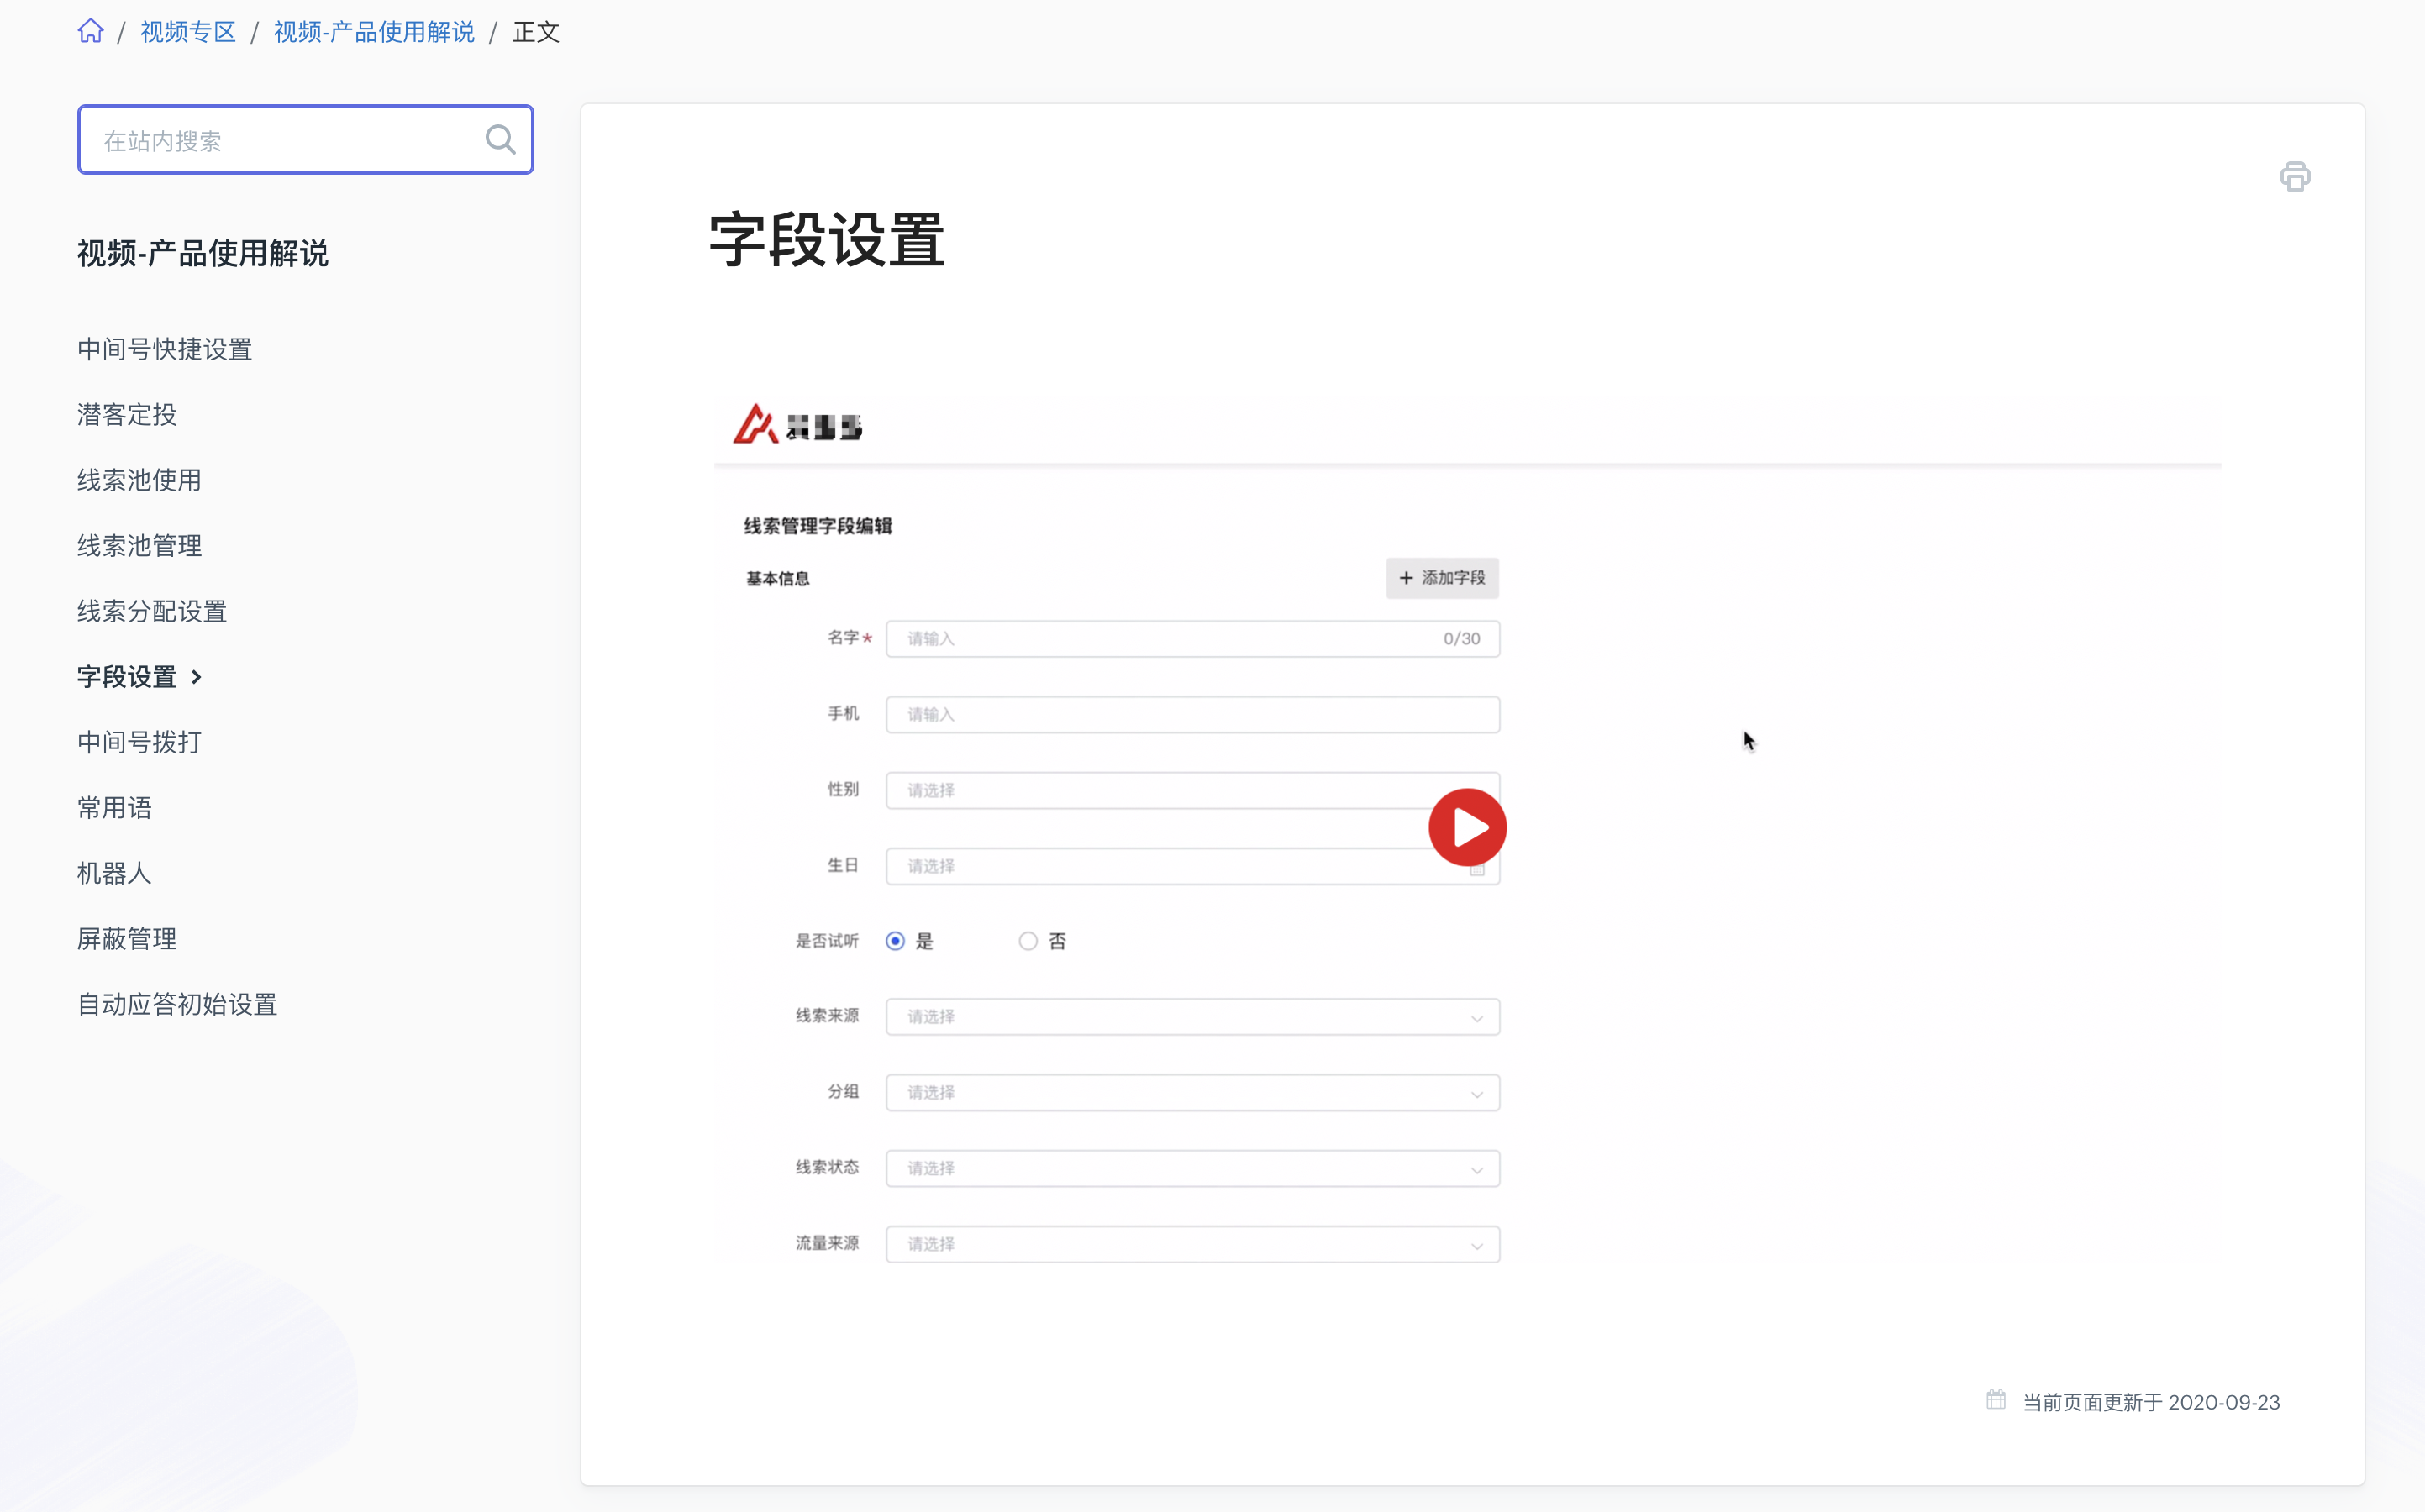Open 屏蔽管理 sidebar item
Screen dimensions: 2425x1512
point(127,939)
